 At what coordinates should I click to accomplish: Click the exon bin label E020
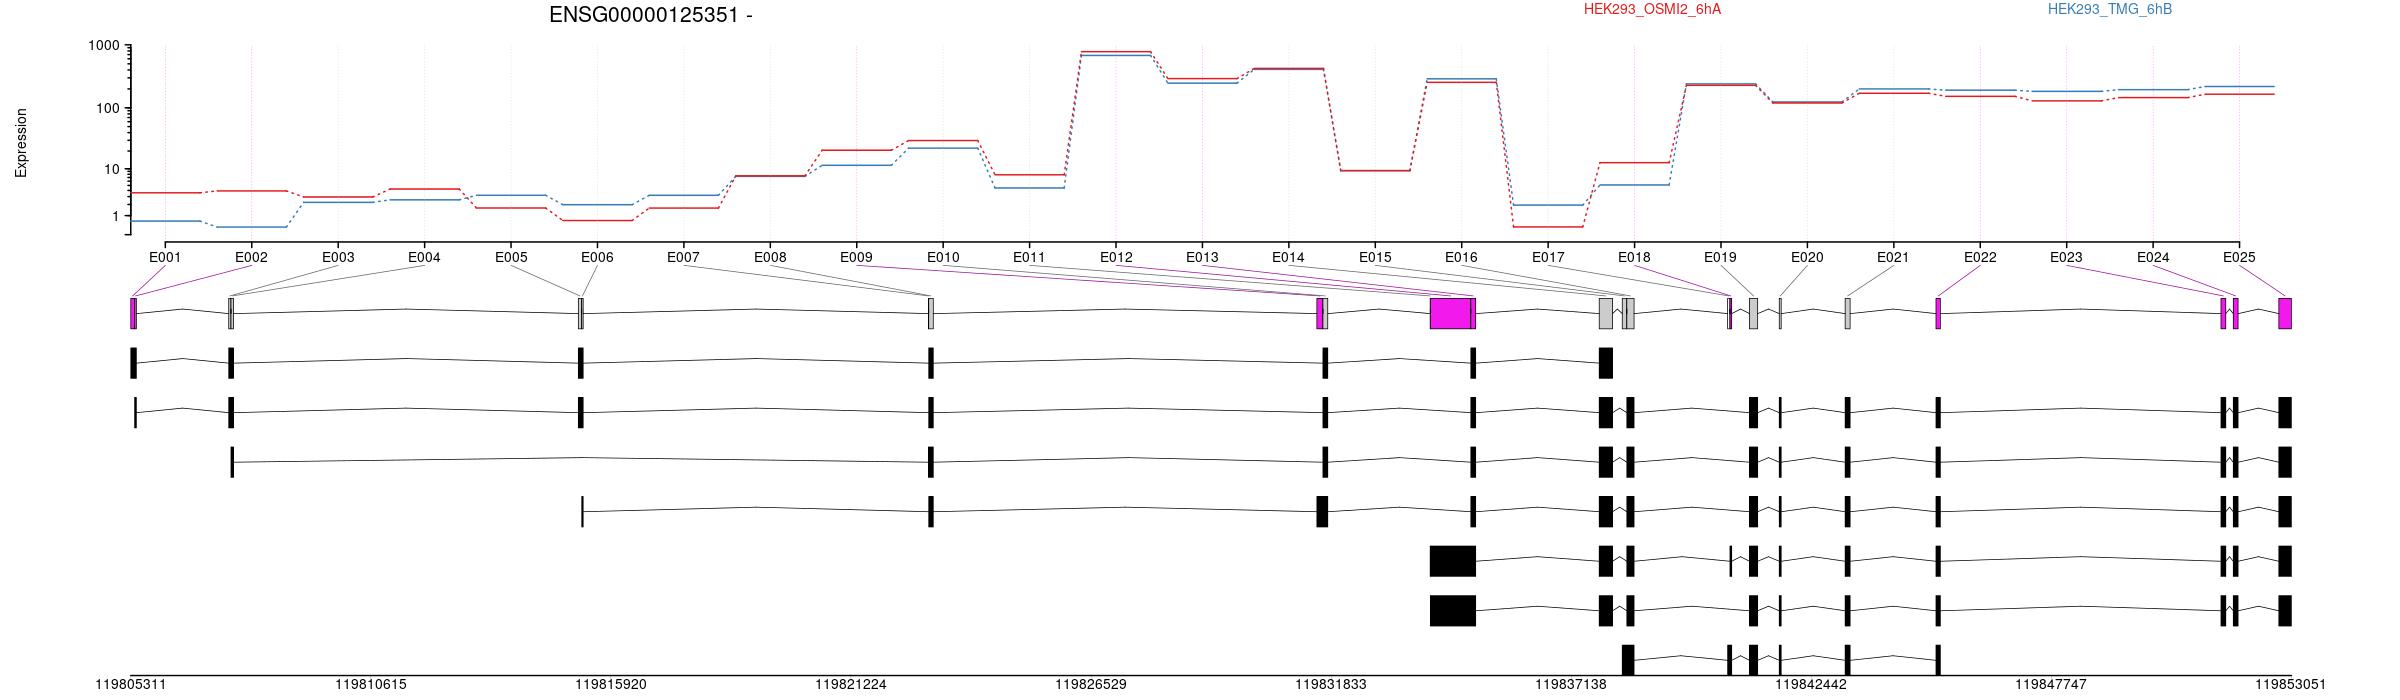coord(1807,257)
